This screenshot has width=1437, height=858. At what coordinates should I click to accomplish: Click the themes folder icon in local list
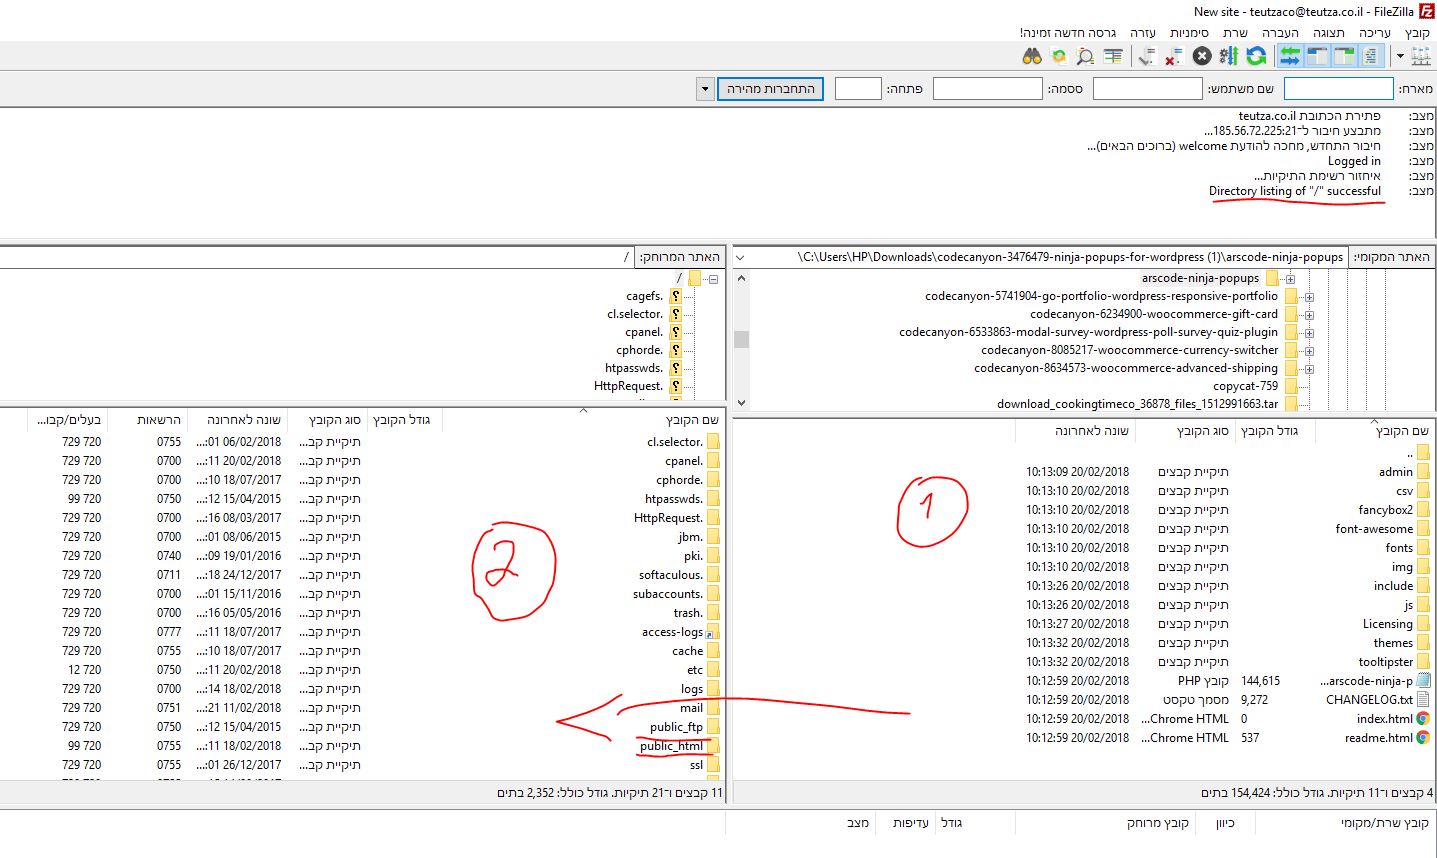[1423, 642]
